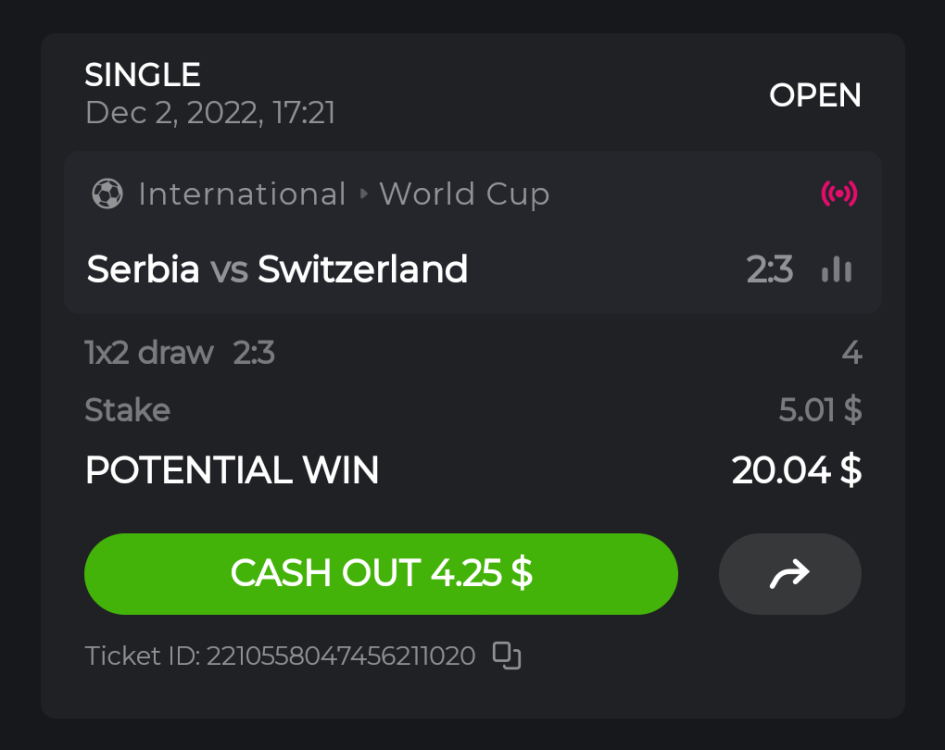Click the OPEN bet status label

pyautogui.click(x=815, y=96)
